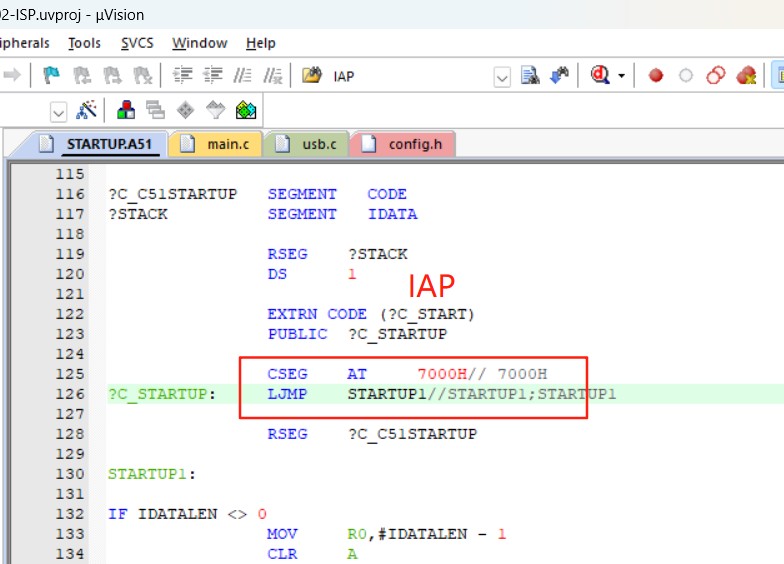The image size is (784, 564).
Task: Start debug session with red d icon
Action: coord(600,76)
